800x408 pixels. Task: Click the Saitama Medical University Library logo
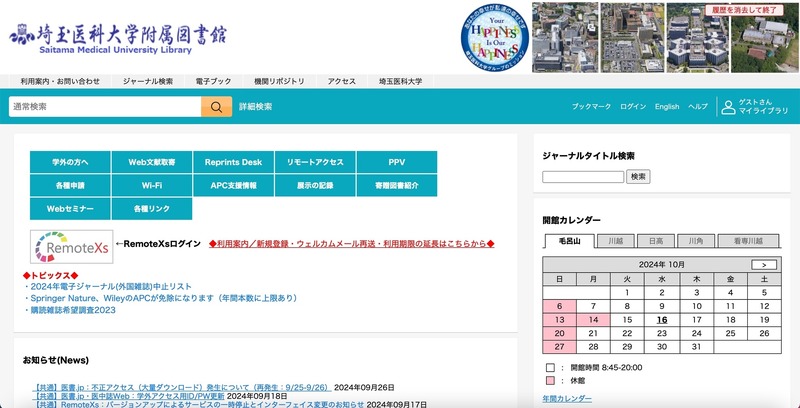click(x=118, y=36)
